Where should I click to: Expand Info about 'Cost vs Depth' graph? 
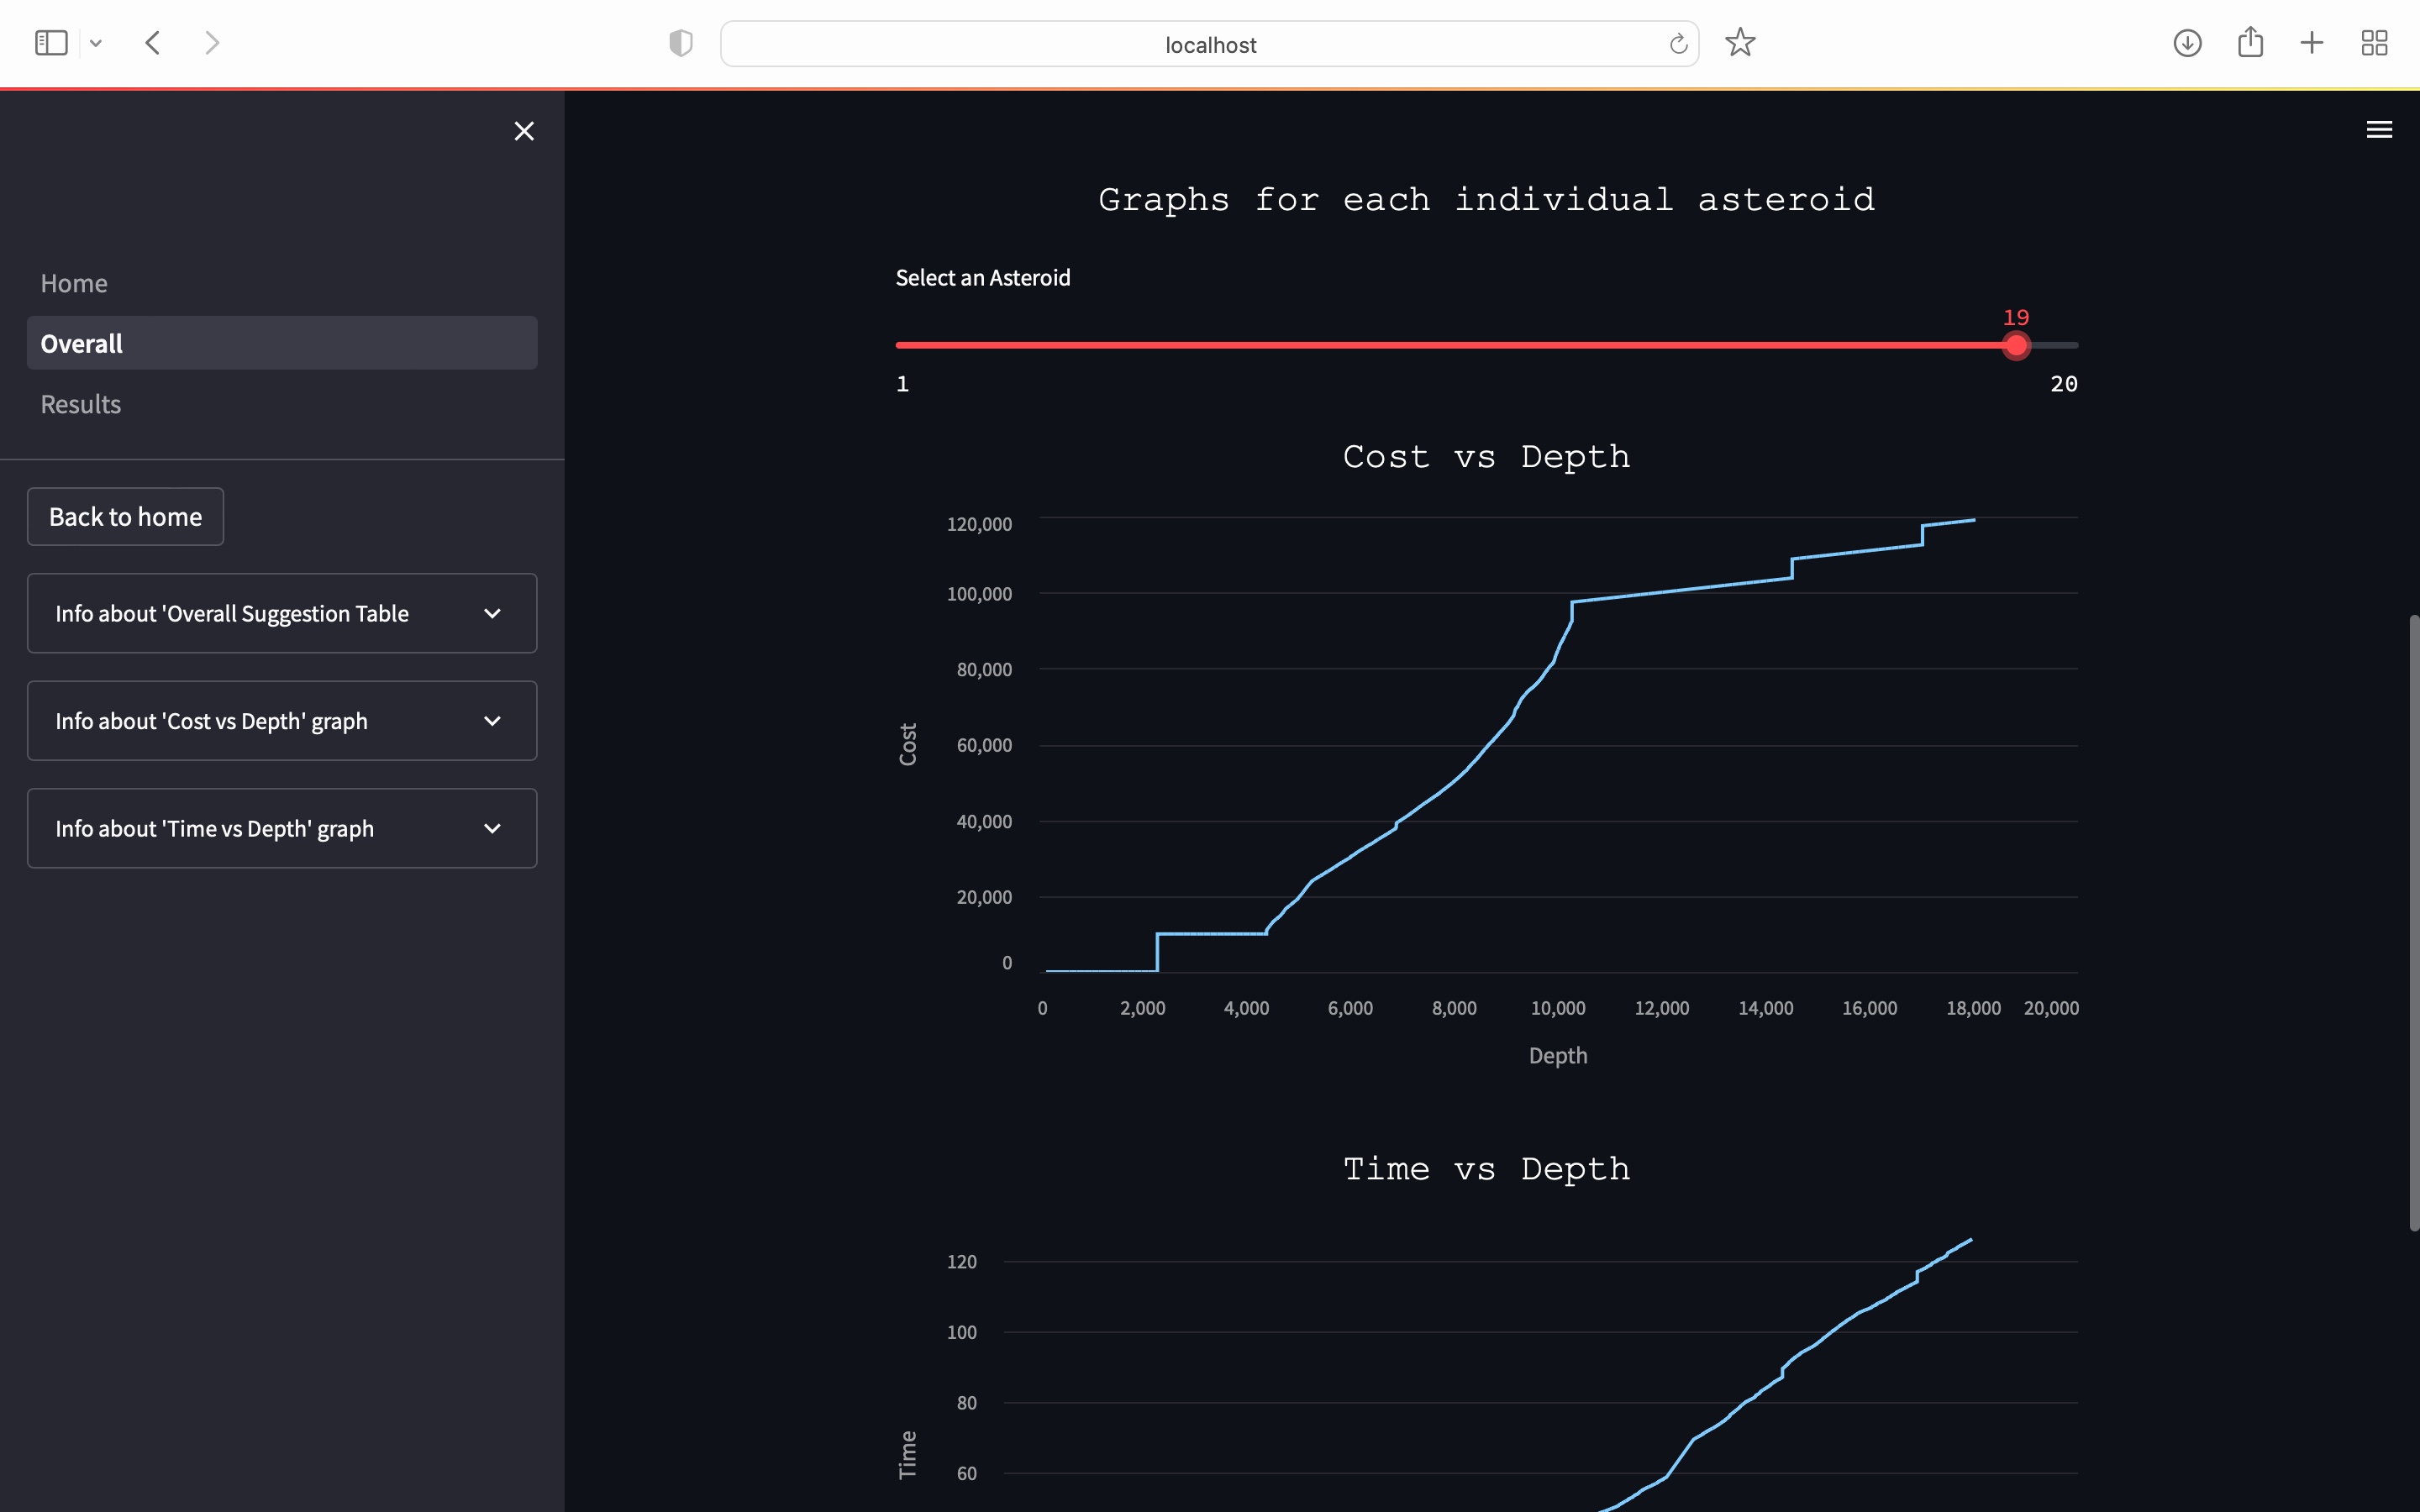tap(282, 721)
